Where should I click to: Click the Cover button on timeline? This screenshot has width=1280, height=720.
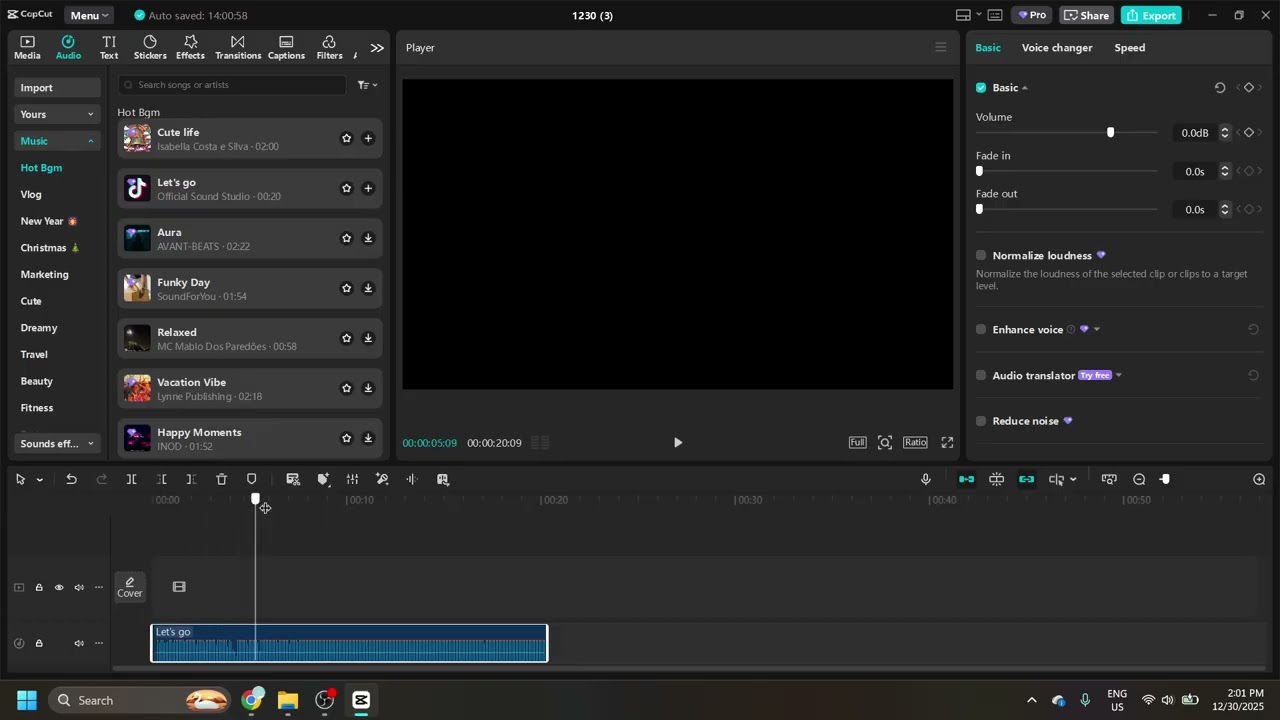(x=130, y=588)
